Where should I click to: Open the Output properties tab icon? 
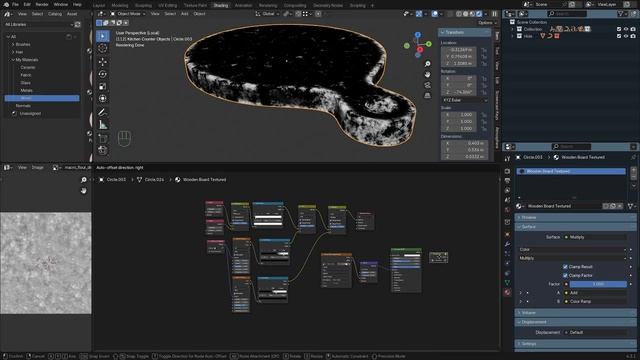pos(507,180)
